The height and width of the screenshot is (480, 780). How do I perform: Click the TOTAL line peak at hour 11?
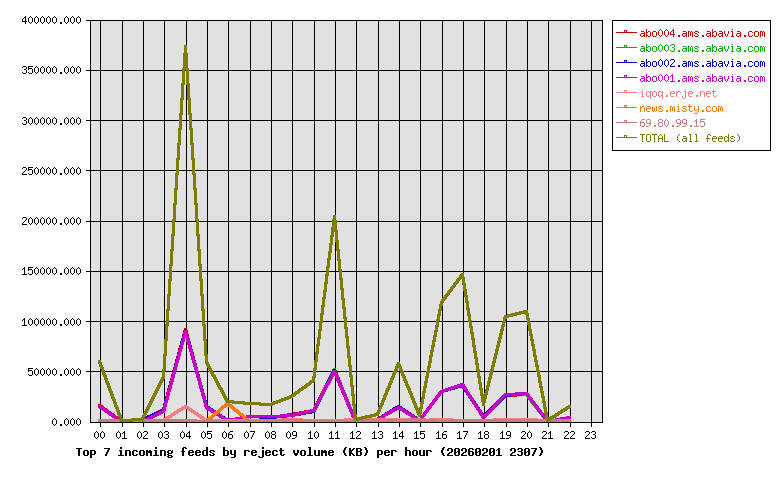pyautogui.click(x=334, y=218)
